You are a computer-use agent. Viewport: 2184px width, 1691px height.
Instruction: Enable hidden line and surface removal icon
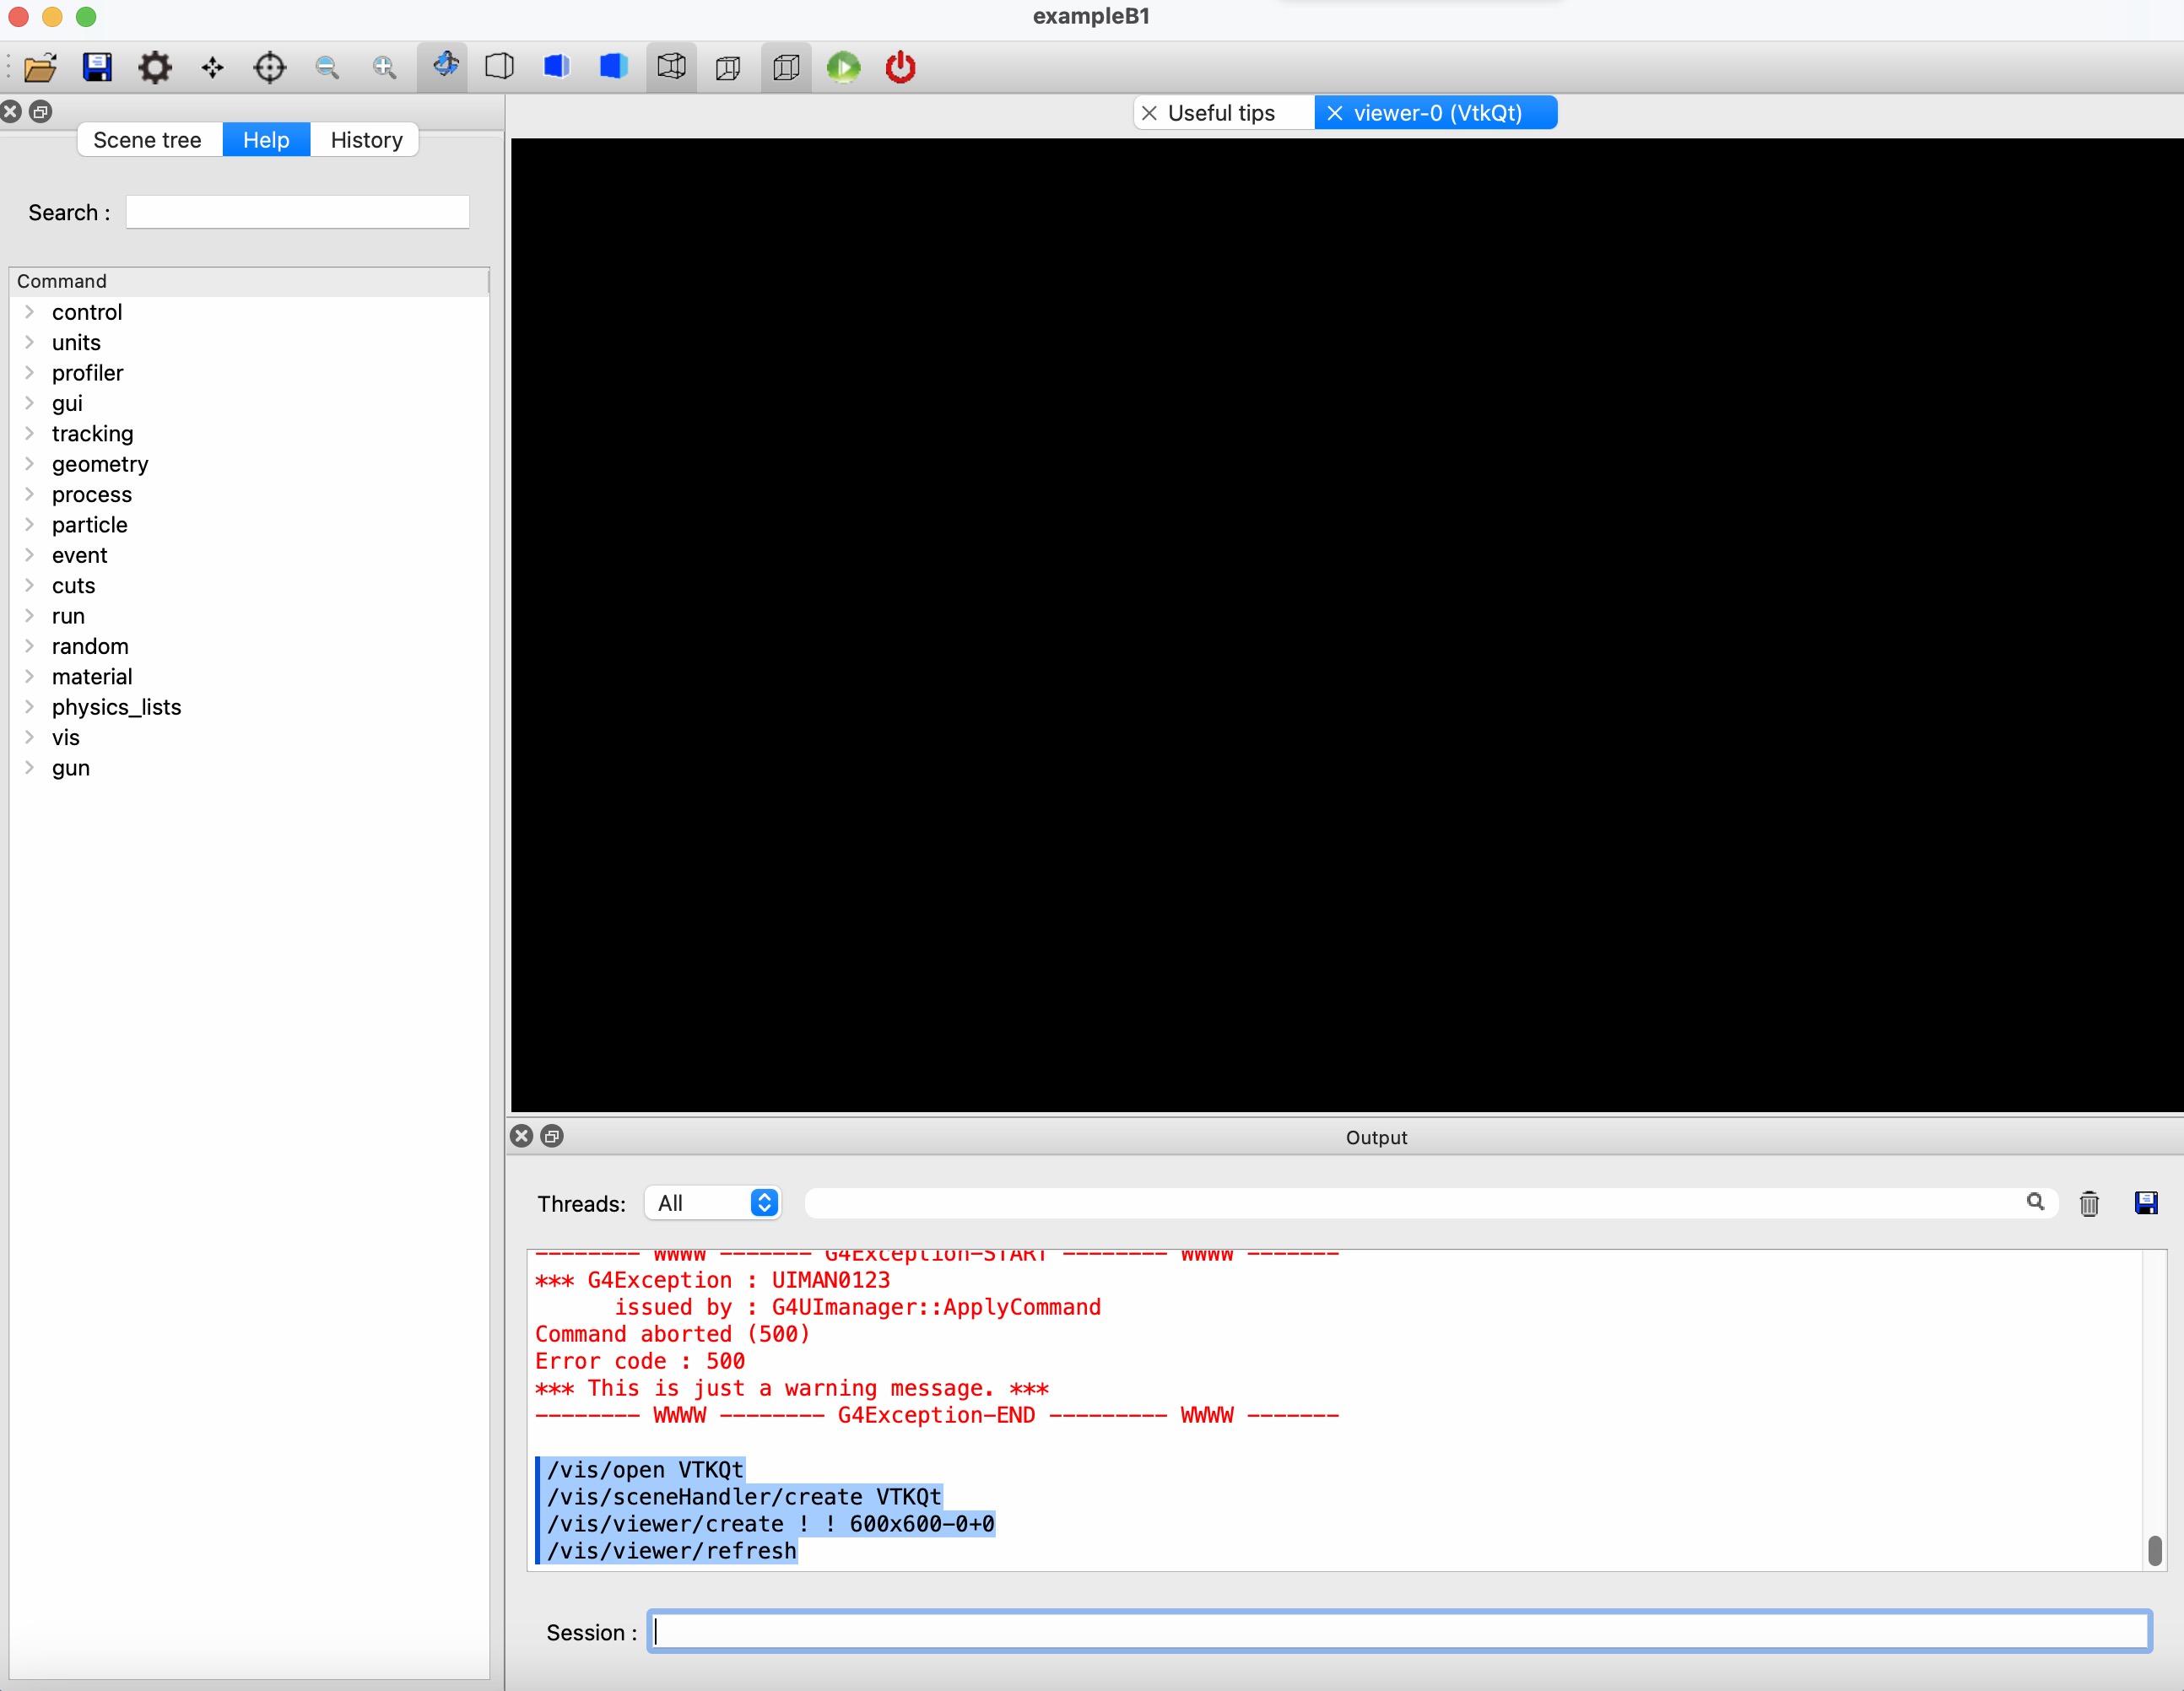coord(557,68)
